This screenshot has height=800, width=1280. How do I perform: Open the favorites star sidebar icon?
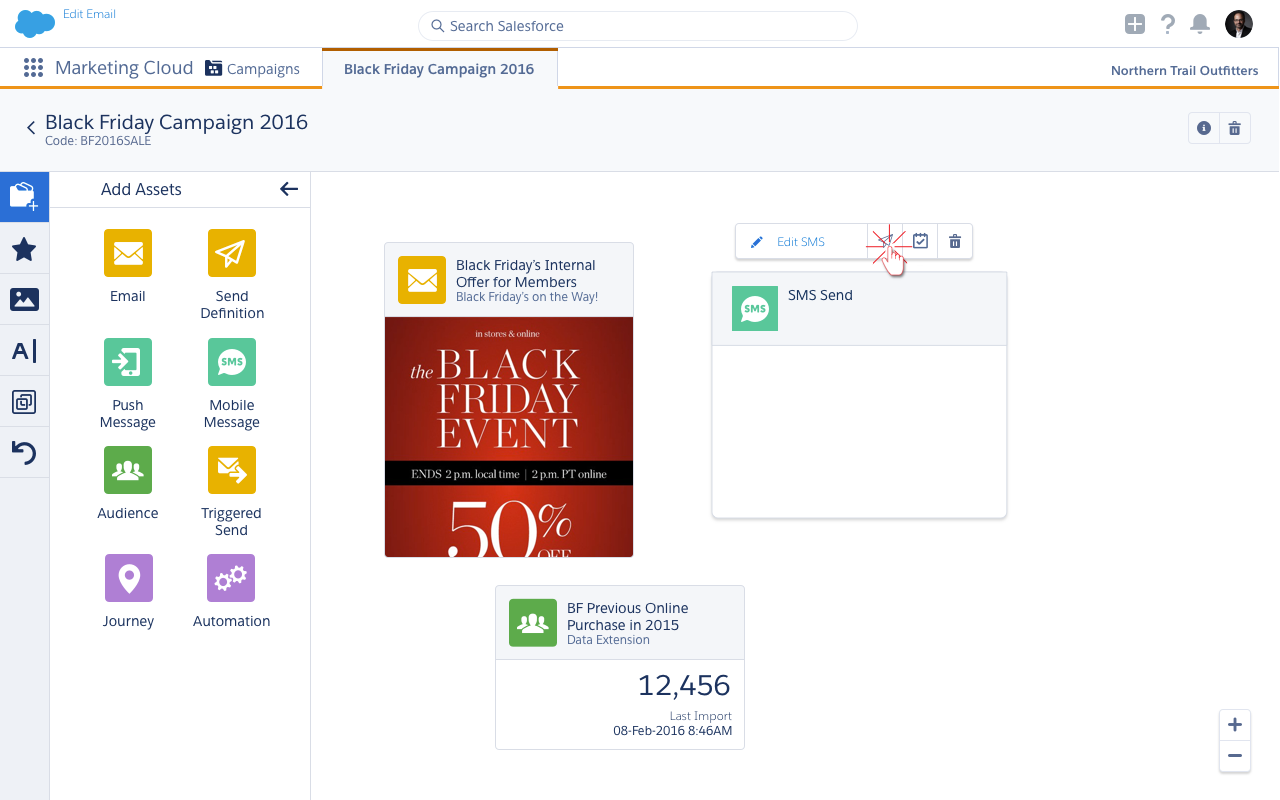(x=24, y=249)
